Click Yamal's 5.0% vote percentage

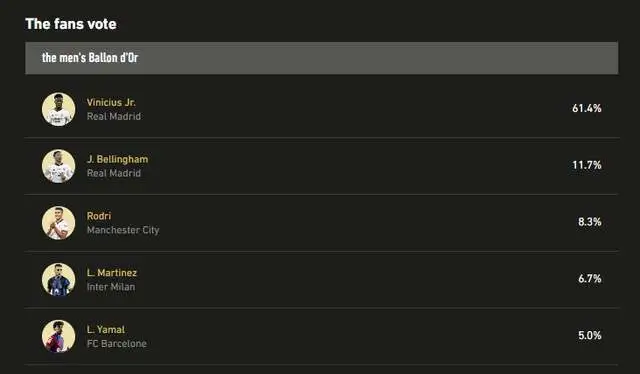coord(589,335)
